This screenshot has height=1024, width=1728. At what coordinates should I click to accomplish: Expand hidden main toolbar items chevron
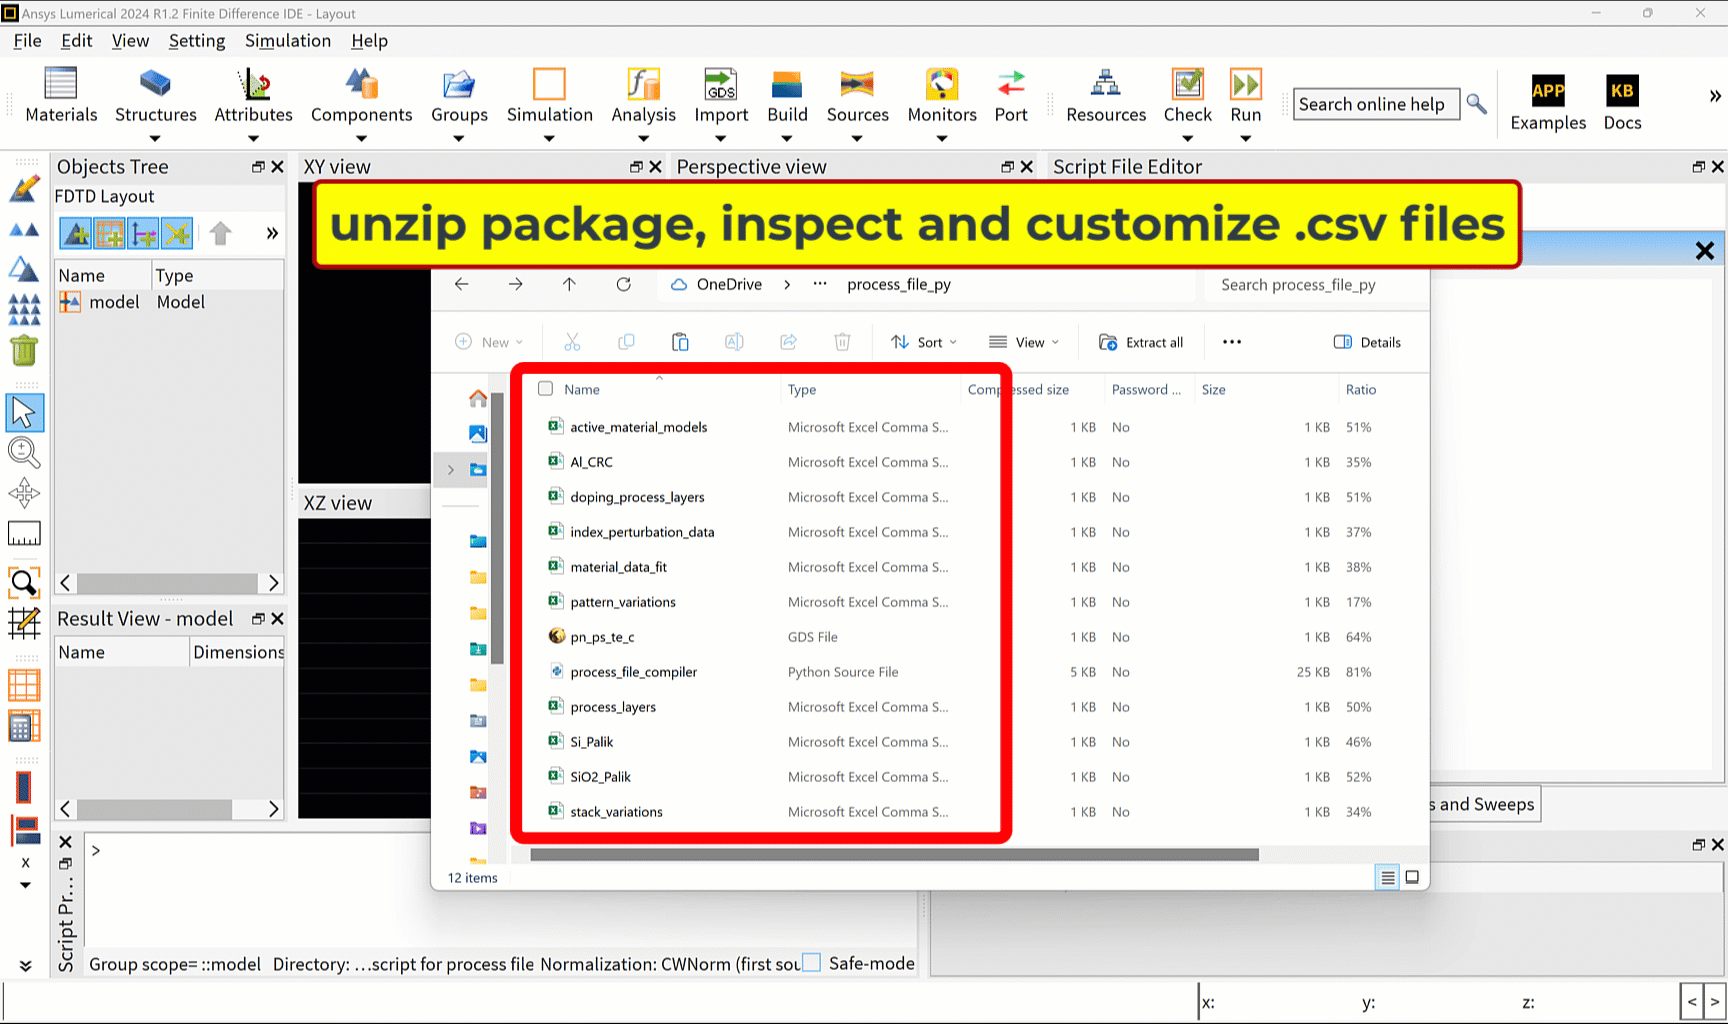click(x=1714, y=97)
